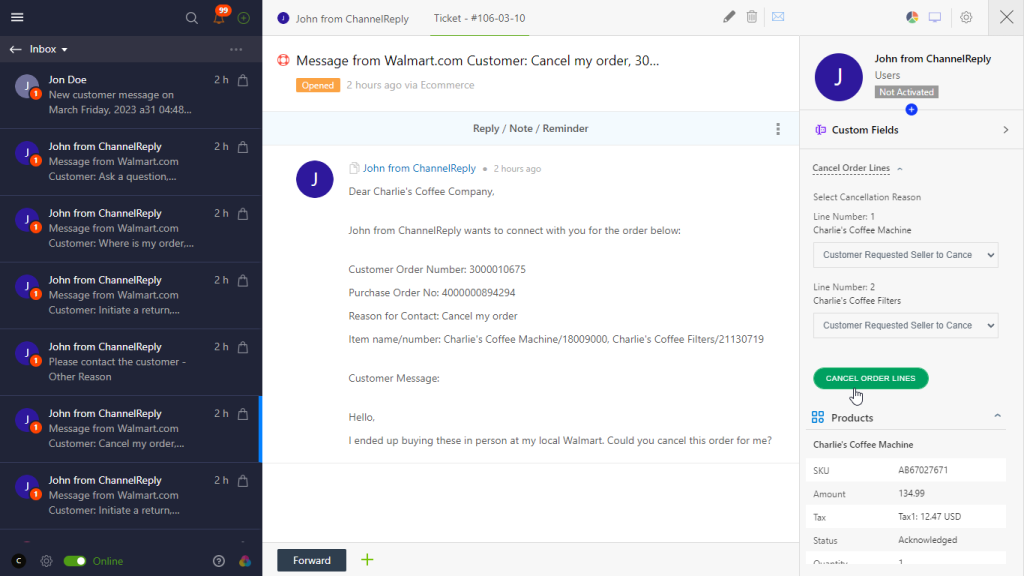This screenshot has height=576, width=1024.
Task: Collapse the Cancel Order Lines section
Action: [857, 168]
